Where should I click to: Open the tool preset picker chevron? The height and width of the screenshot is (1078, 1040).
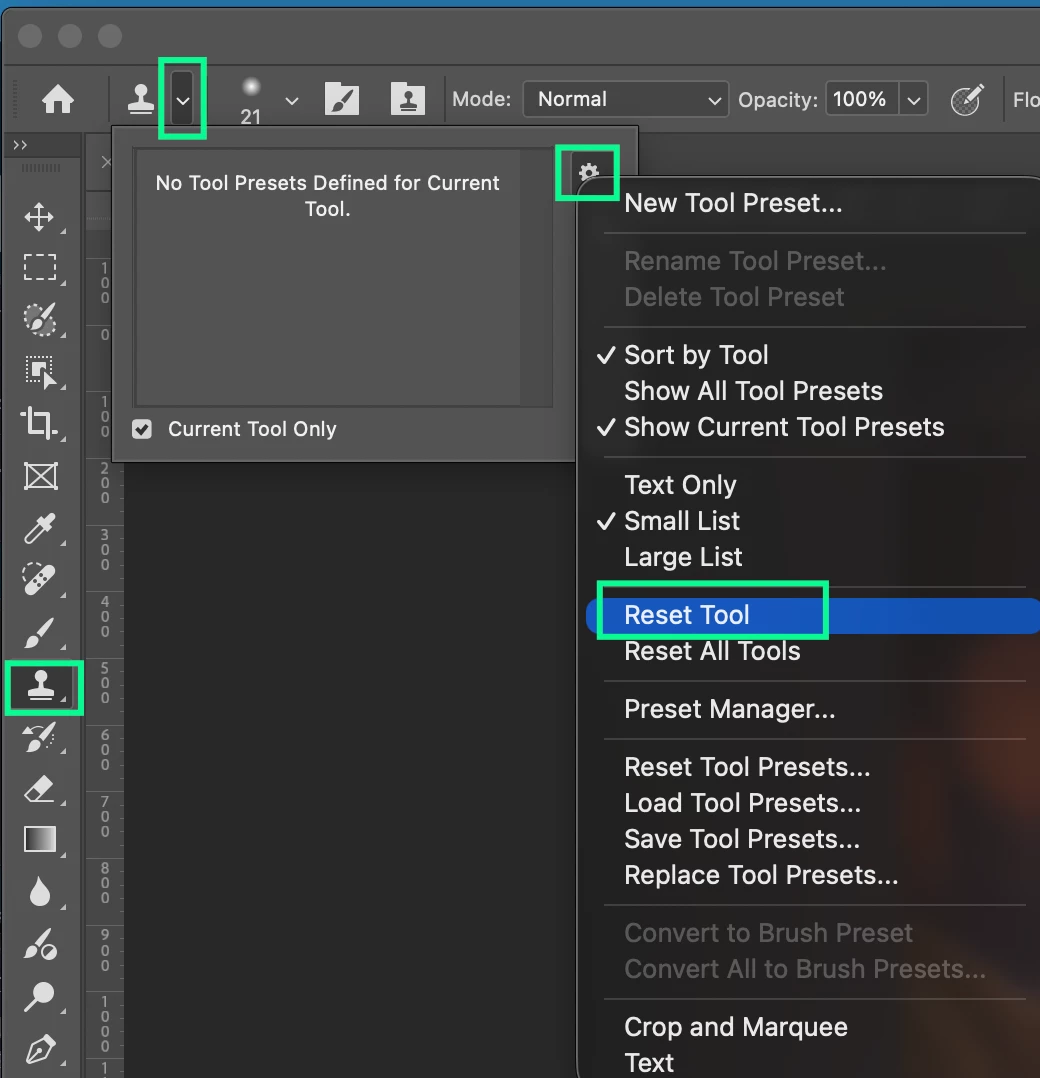[182, 100]
